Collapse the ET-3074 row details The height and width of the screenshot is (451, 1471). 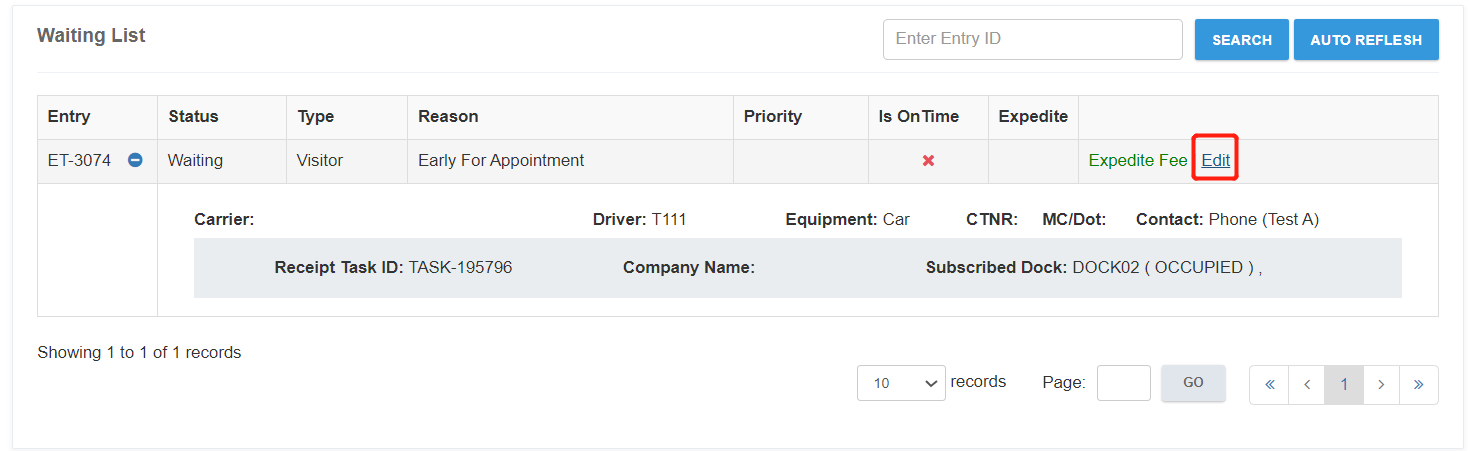coord(135,160)
